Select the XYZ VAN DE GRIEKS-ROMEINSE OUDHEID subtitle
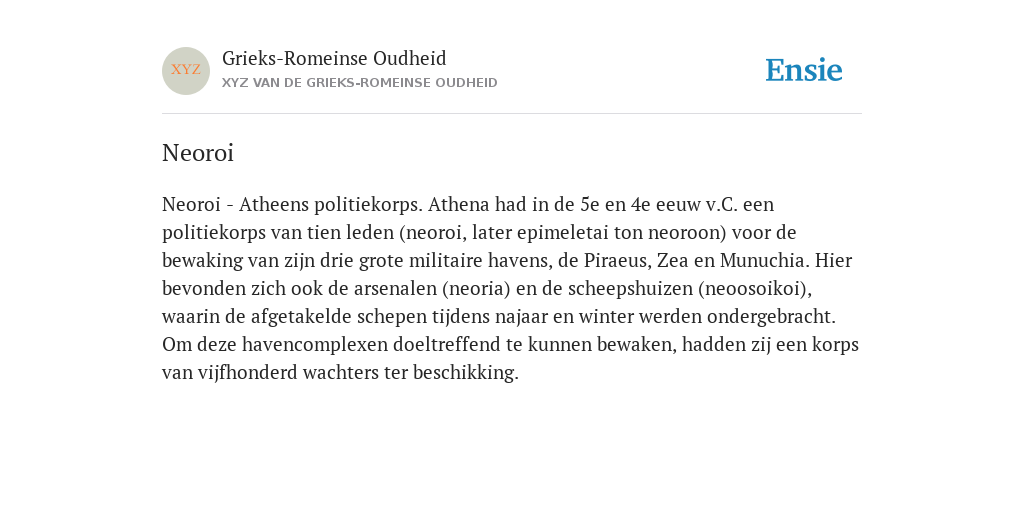The image size is (1024, 512). tap(360, 83)
